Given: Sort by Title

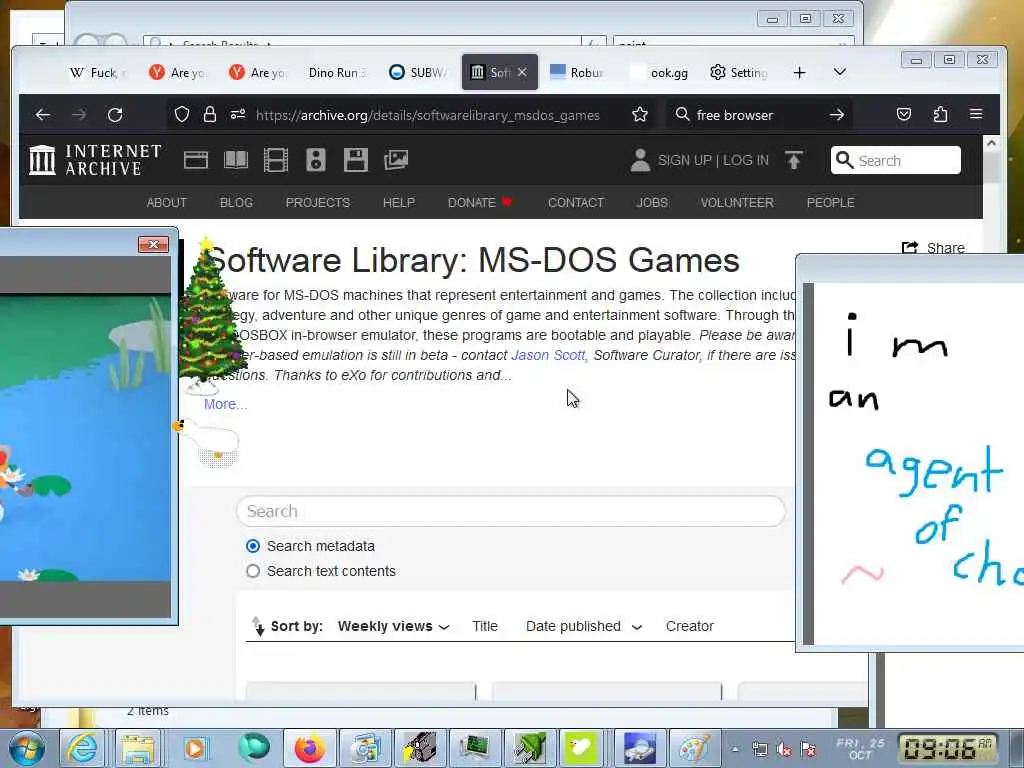Looking at the screenshot, I should [485, 626].
